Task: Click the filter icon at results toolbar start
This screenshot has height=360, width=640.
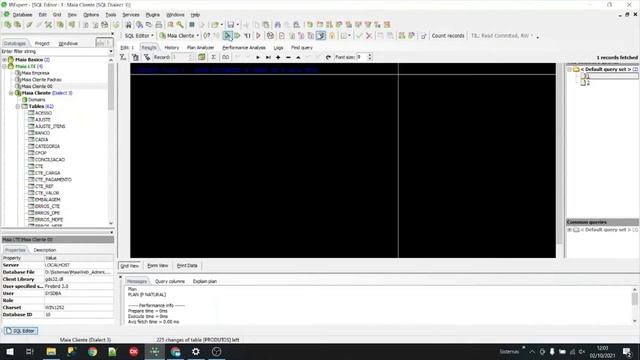Action: click(123, 57)
